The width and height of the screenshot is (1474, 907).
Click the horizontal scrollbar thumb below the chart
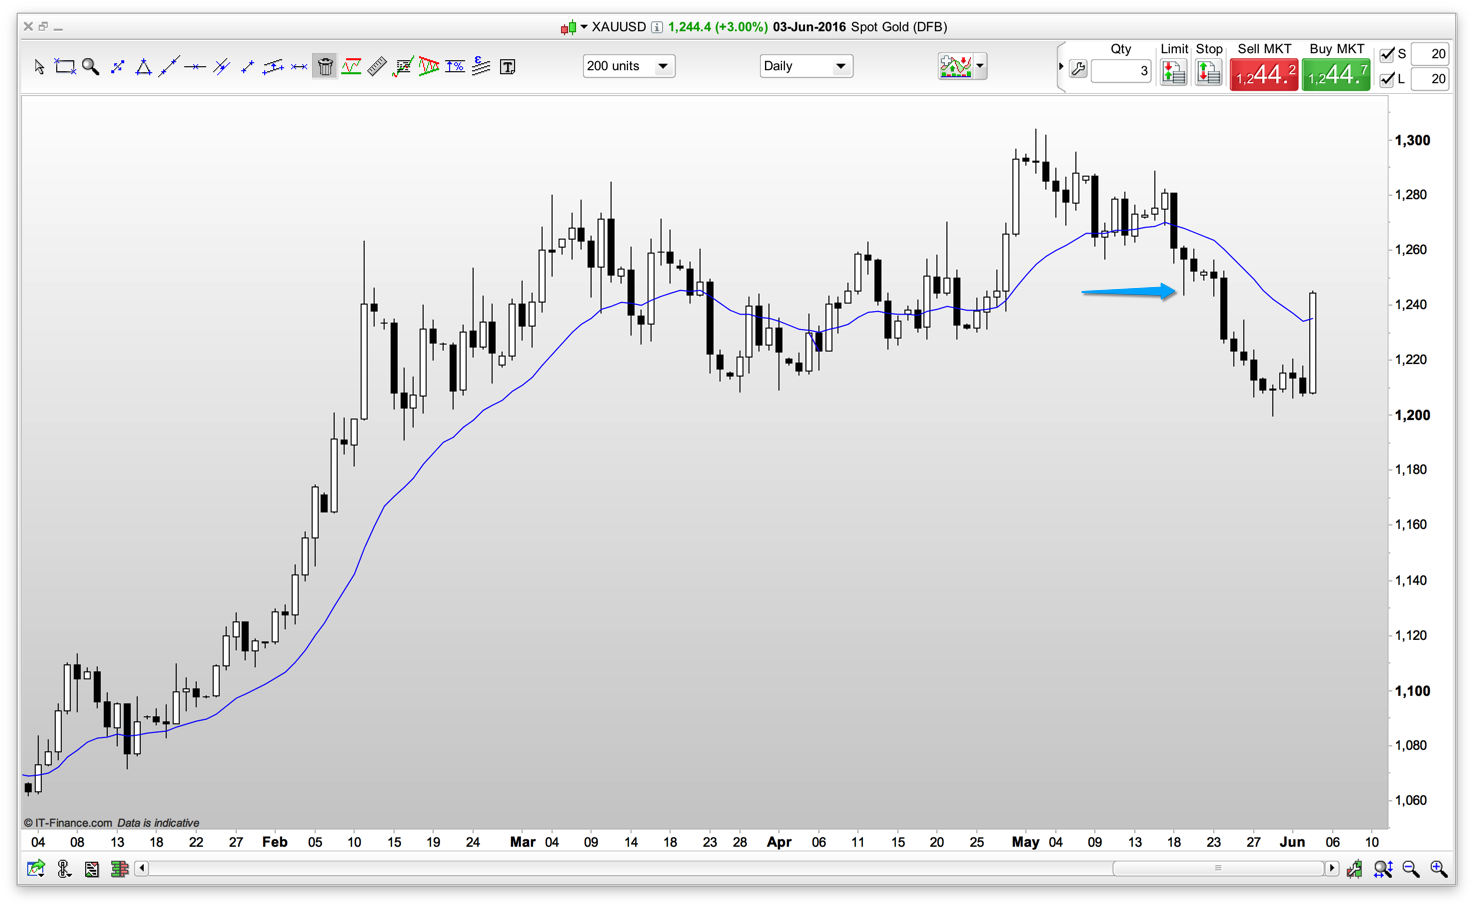pyautogui.click(x=1218, y=868)
